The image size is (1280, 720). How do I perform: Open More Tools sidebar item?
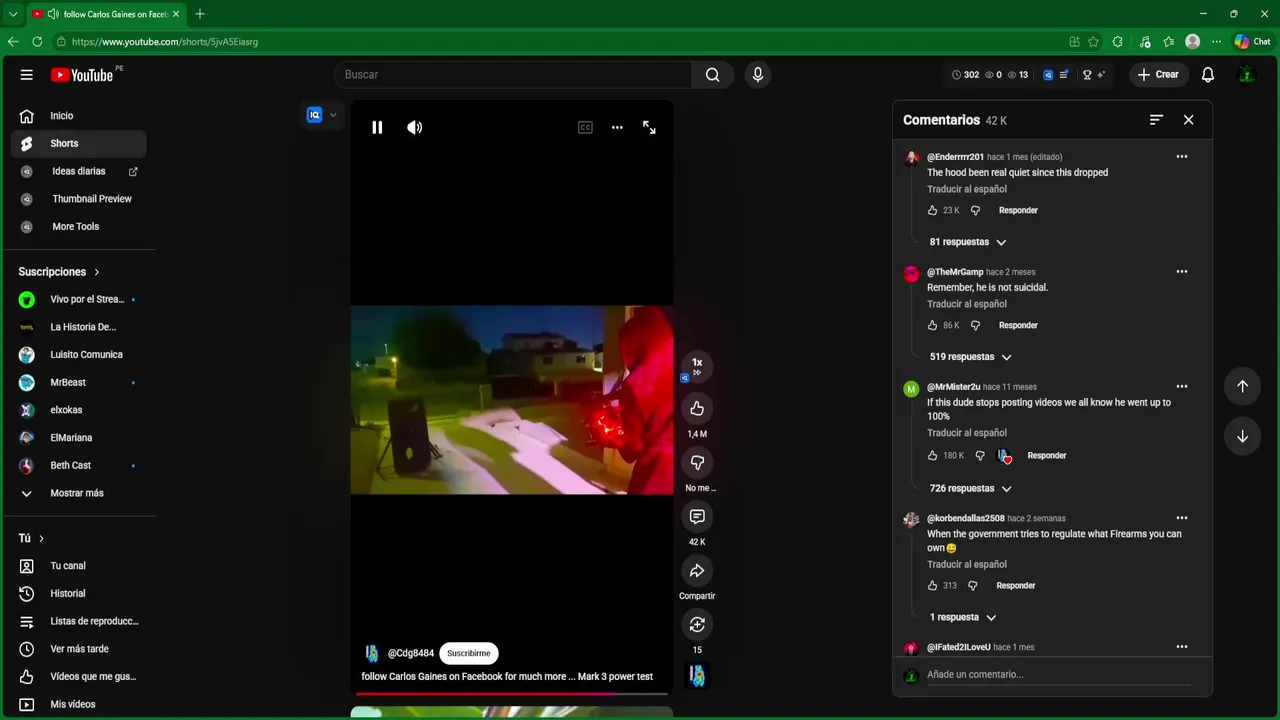(x=79, y=227)
